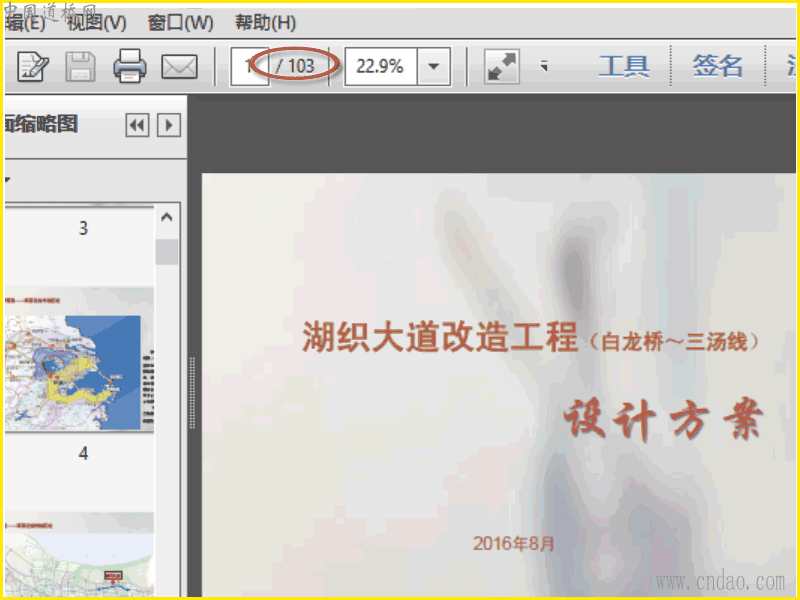Collapse thumbnails panel with double-arrow button
Screen dimensions: 800x600
tap(137, 125)
